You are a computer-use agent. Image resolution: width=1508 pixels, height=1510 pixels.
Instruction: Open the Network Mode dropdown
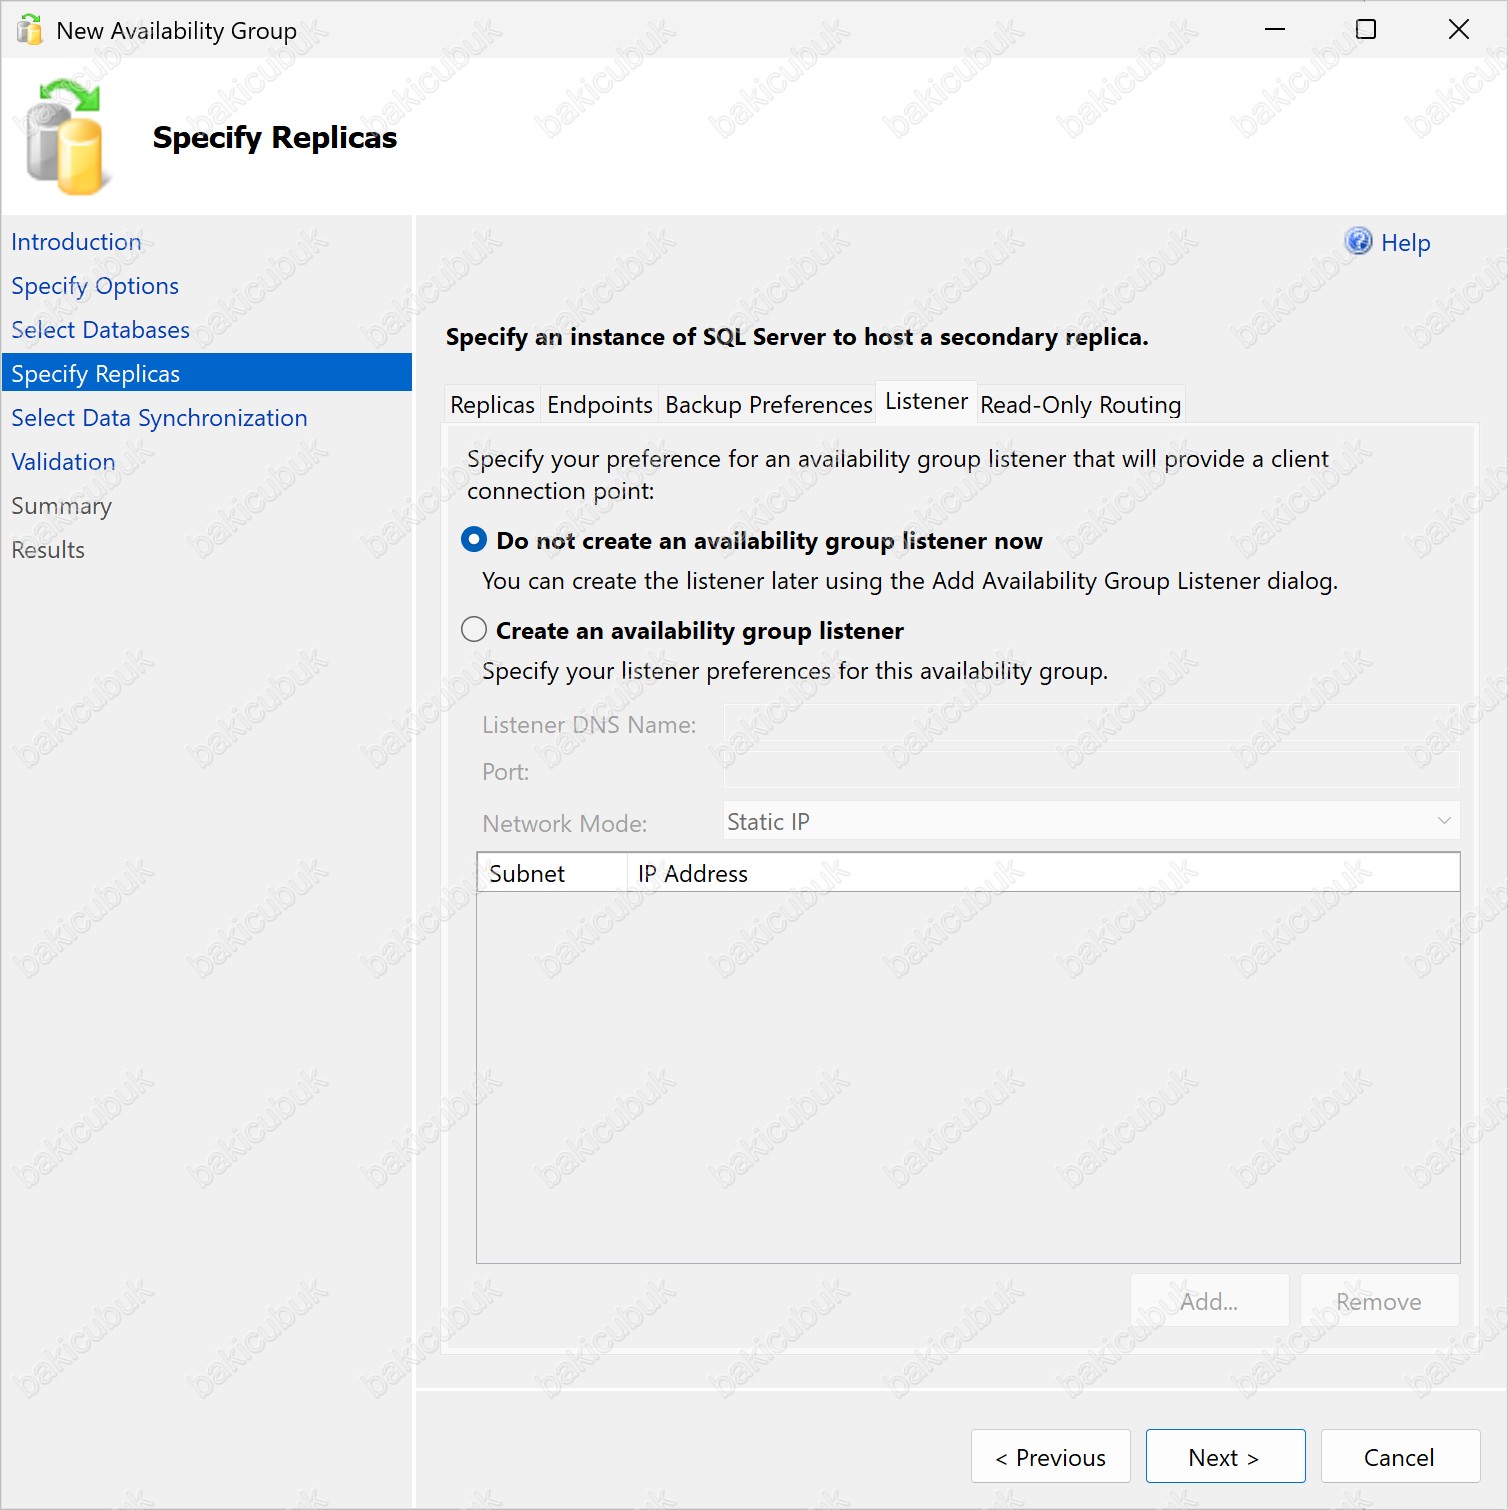click(1090, 822)
